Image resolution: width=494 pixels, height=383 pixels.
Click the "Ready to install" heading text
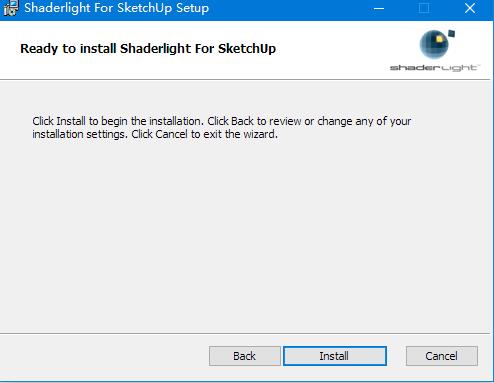tap(148, 49)
